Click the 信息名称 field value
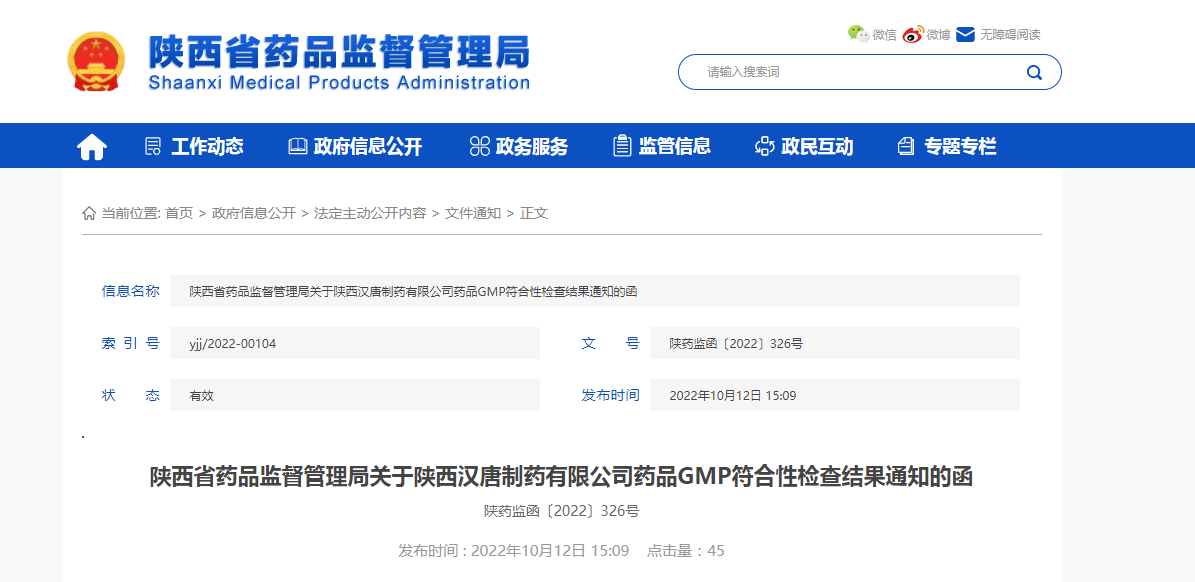Viewport: 1195px width, 582px height. point(594,291)
